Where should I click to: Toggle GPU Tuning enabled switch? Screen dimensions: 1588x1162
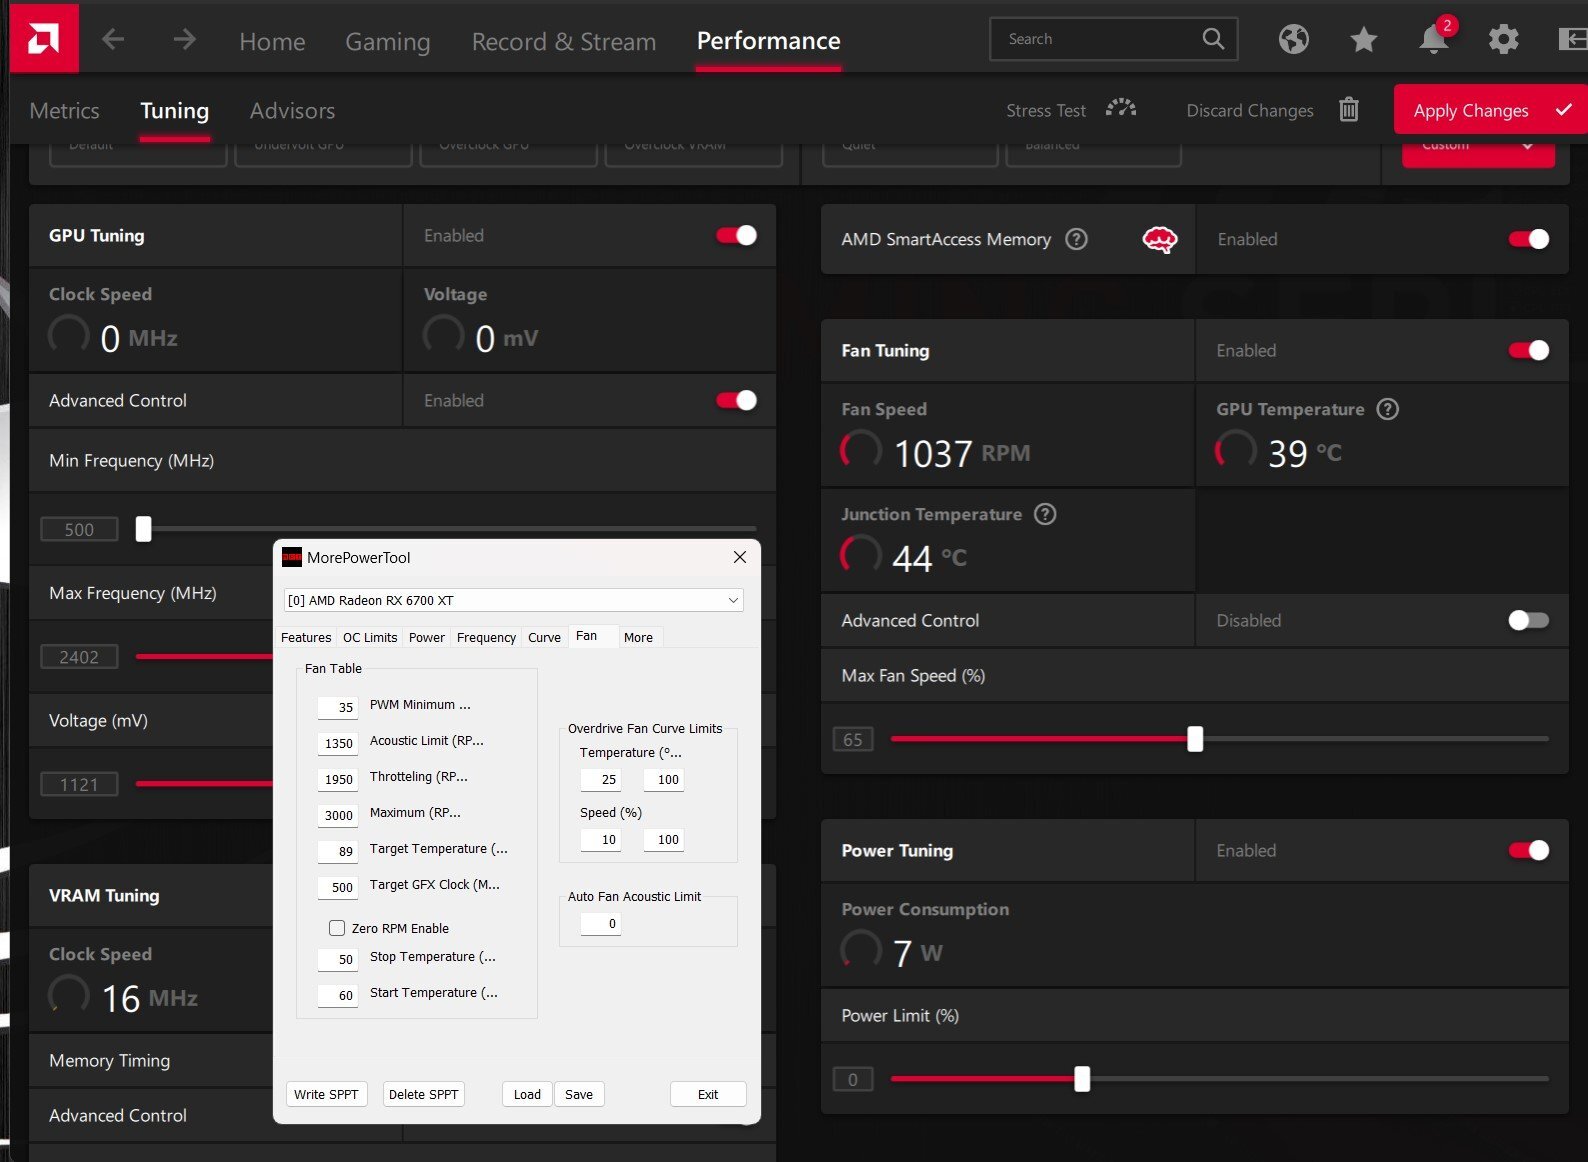tap(736, 235)
